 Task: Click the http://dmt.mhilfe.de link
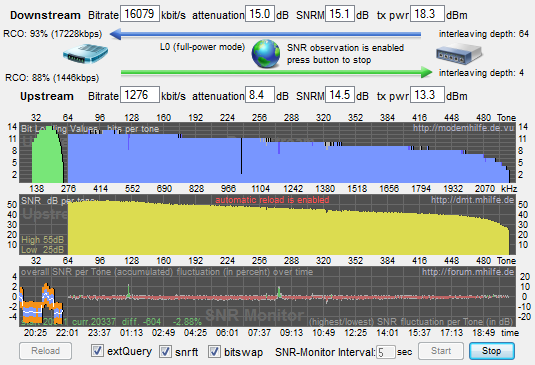pyautogui.click(x=472, y=200)
